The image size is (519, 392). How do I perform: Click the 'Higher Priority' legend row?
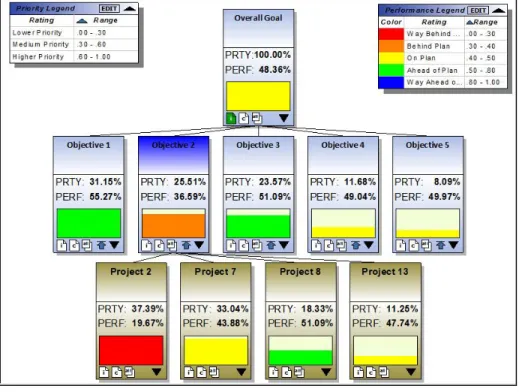pyautogui.click(x=74, y=57)
